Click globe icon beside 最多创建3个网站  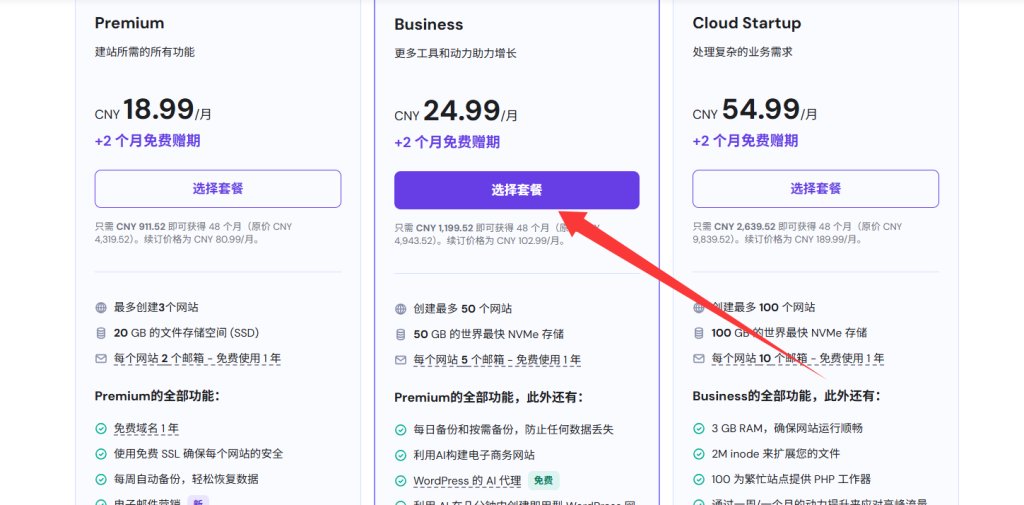click(x=101, y=308)
